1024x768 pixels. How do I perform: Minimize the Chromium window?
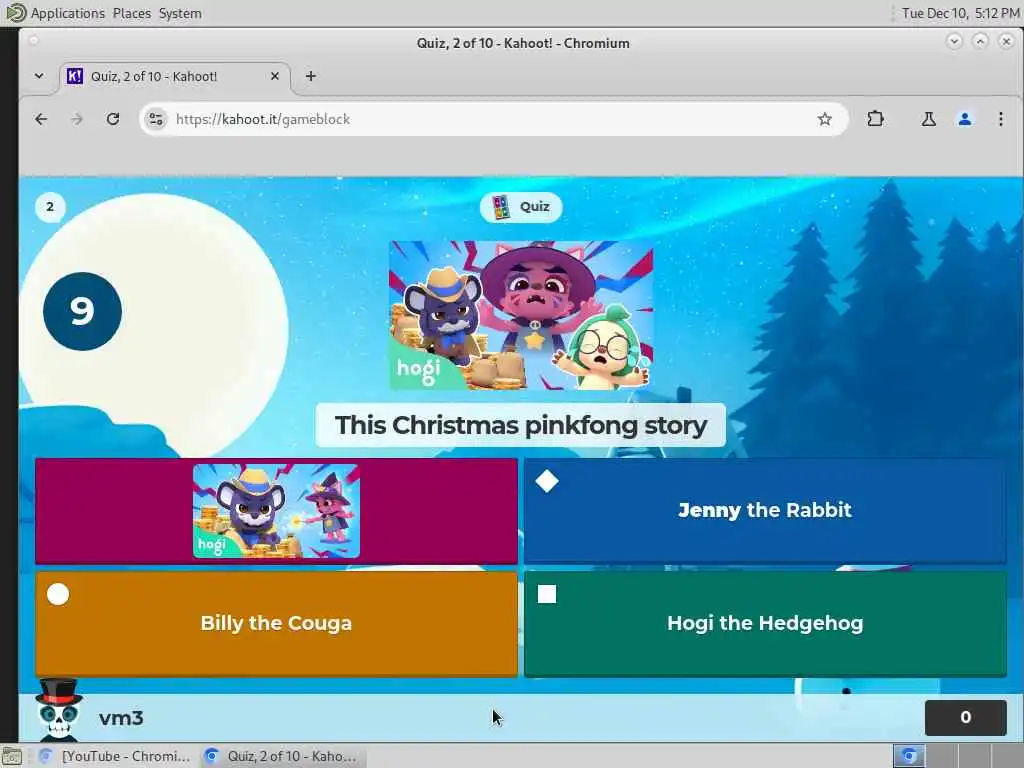[x=954, y=41]
